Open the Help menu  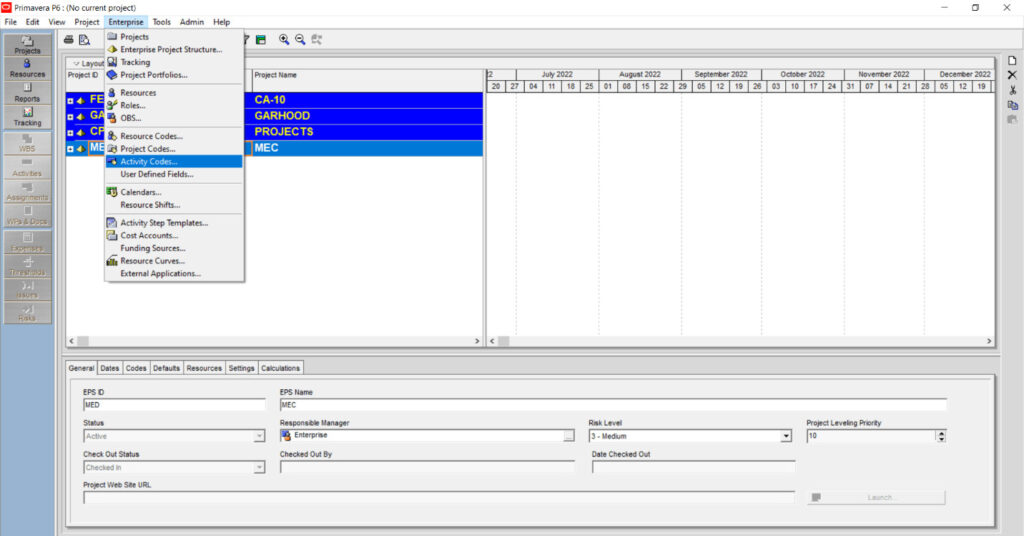coord(221,22)
